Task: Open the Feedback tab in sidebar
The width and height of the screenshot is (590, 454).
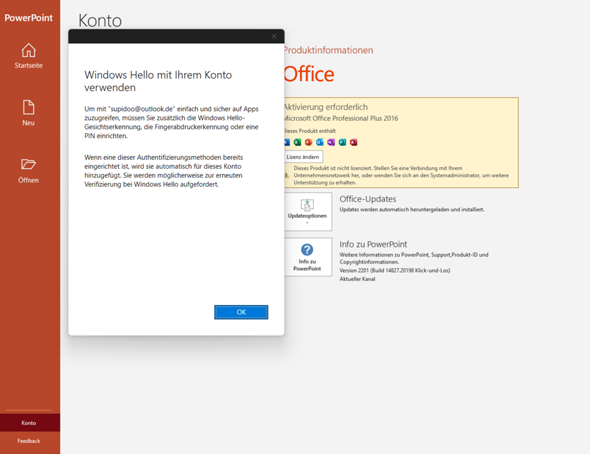Action: pos(30,441)
